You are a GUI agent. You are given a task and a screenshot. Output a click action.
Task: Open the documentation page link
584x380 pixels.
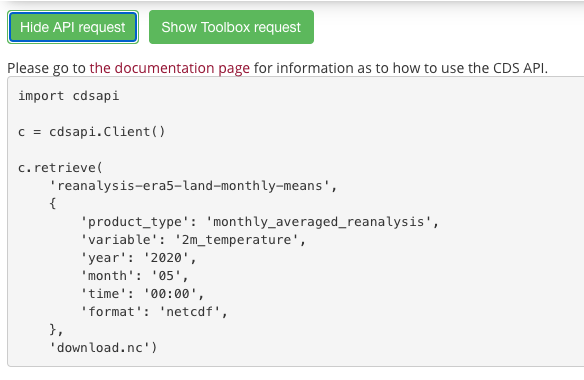coord(169,68)
